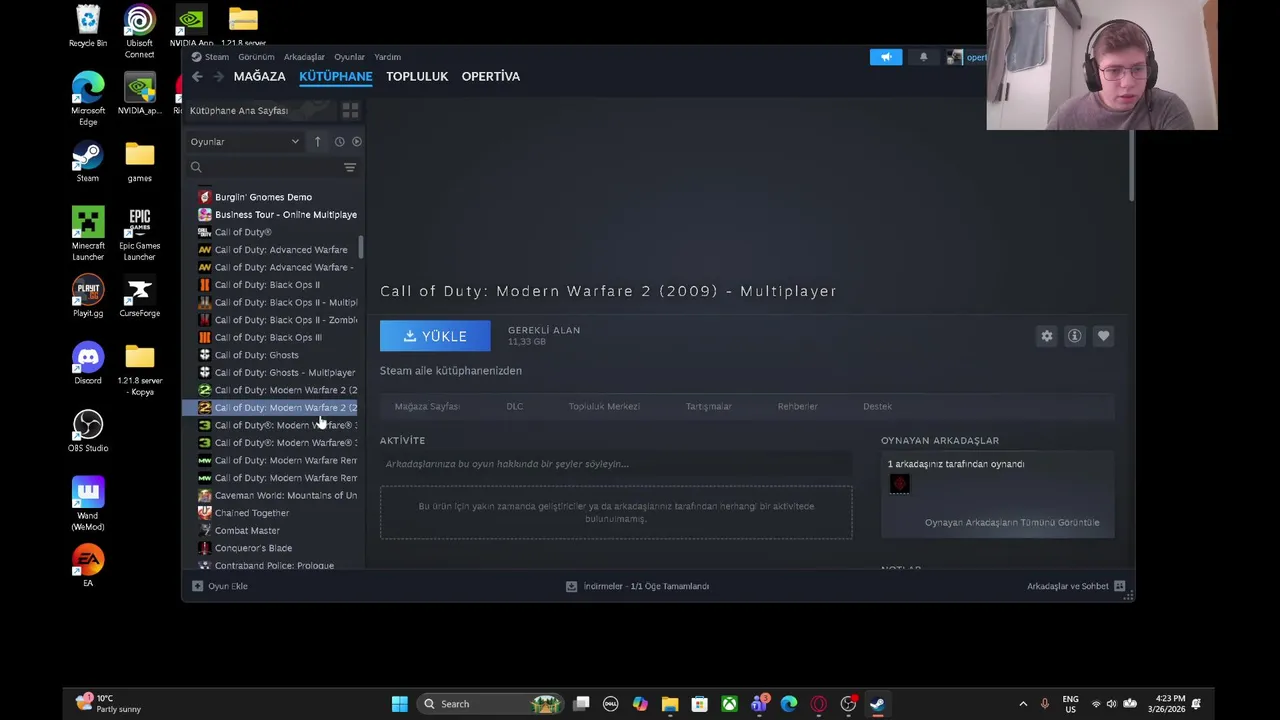Toggle the ready-to-play filter icon
Viewport: 1280px width, 720px height.
356,142
